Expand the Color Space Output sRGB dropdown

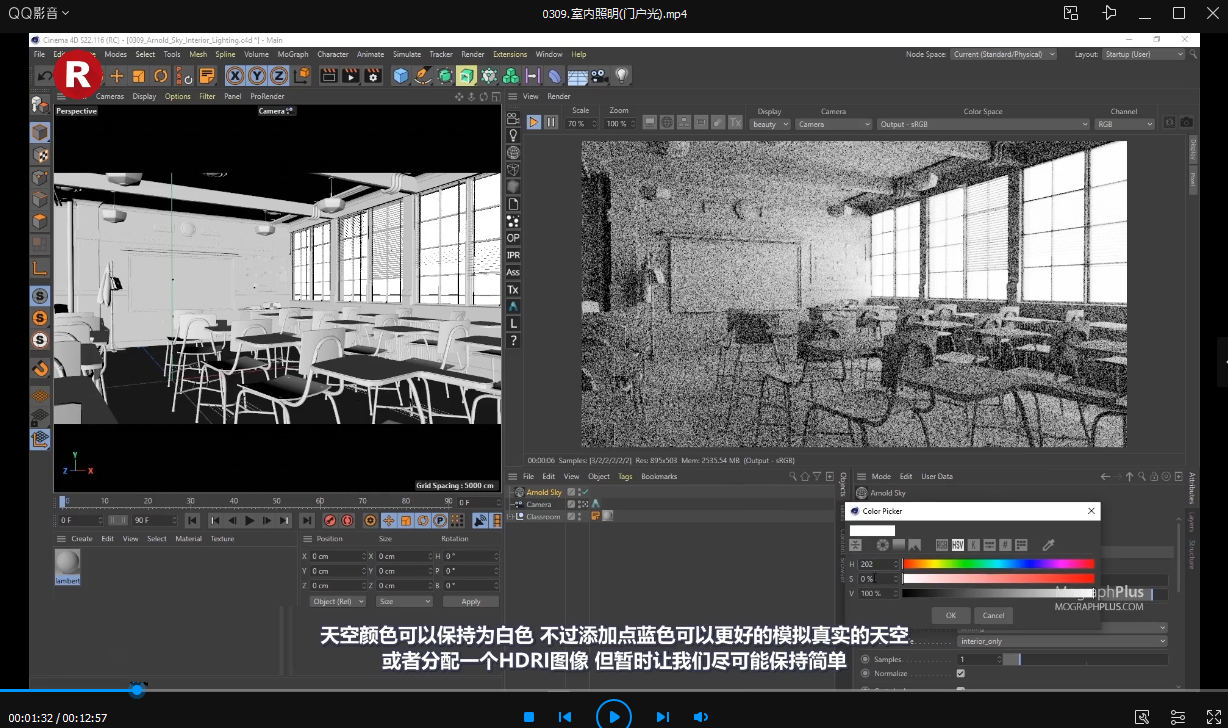(983, 124)
